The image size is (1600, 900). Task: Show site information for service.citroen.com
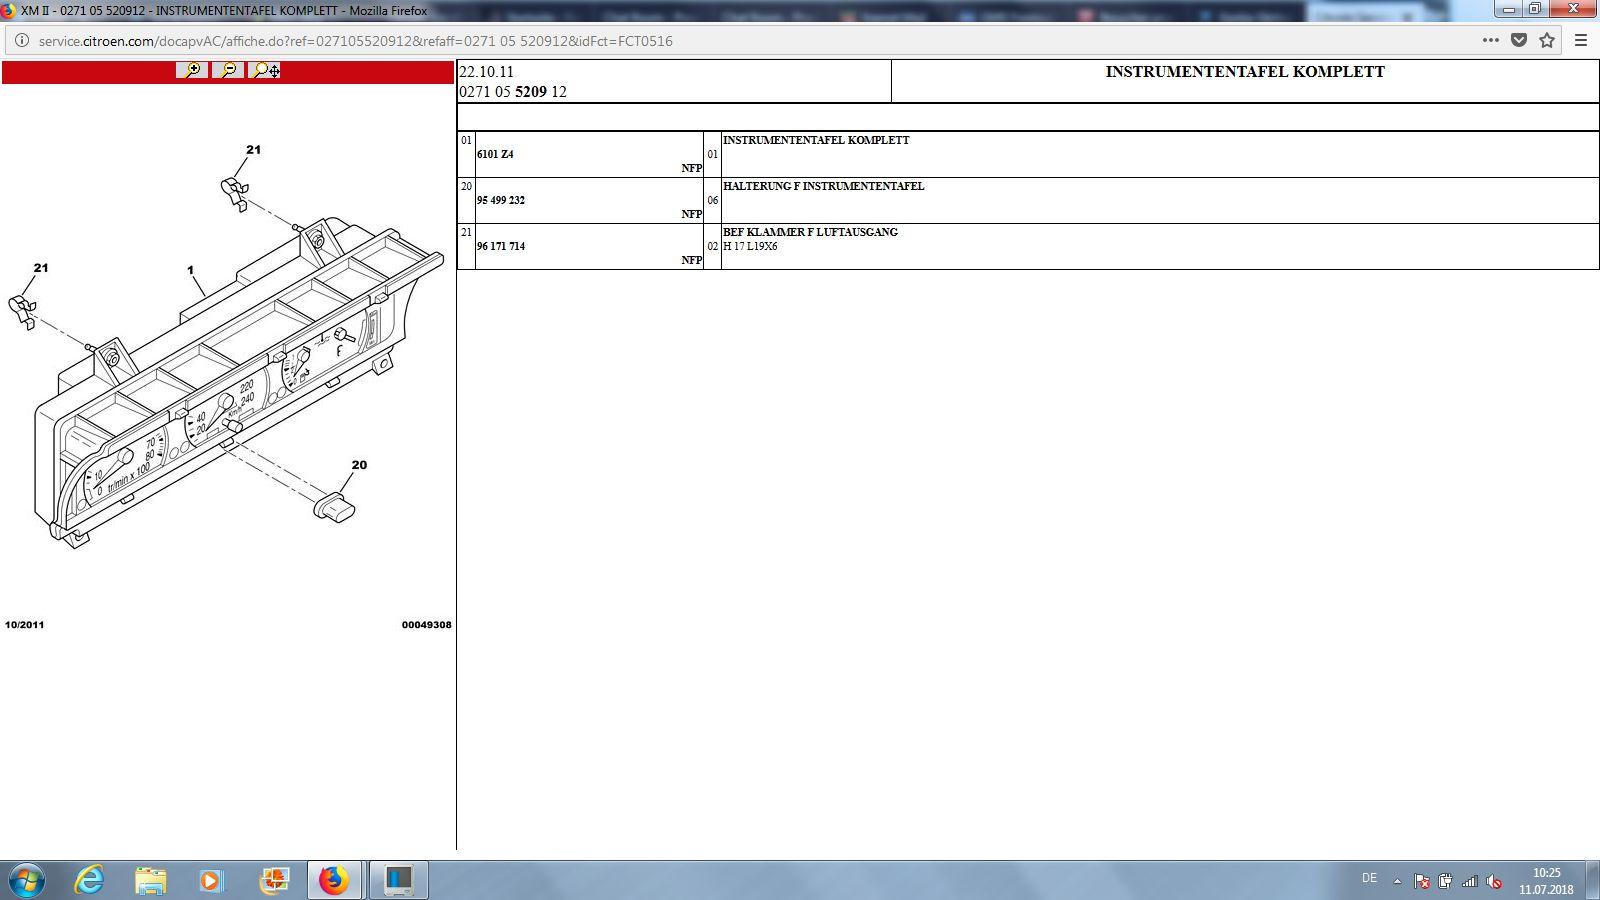(21, 41)
